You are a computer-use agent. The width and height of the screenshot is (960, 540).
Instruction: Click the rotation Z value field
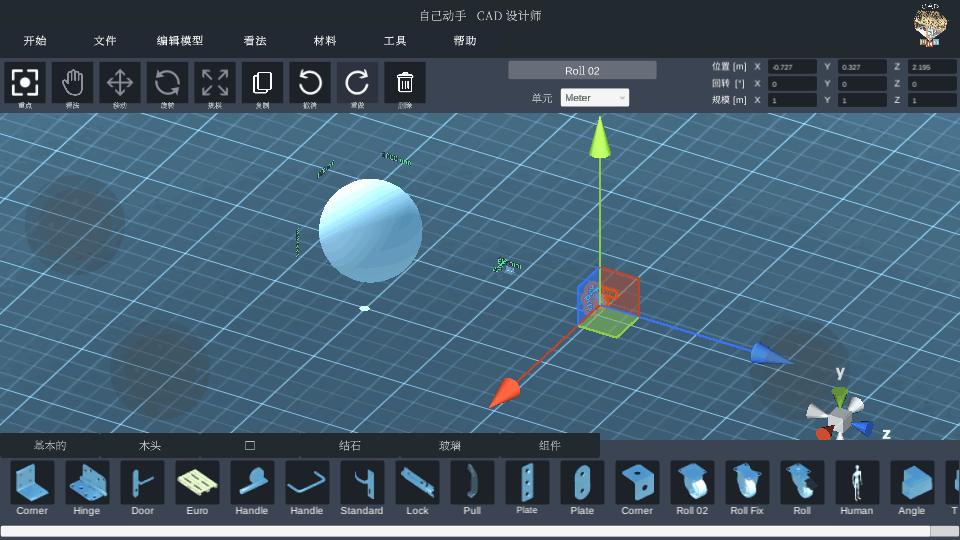932,84
